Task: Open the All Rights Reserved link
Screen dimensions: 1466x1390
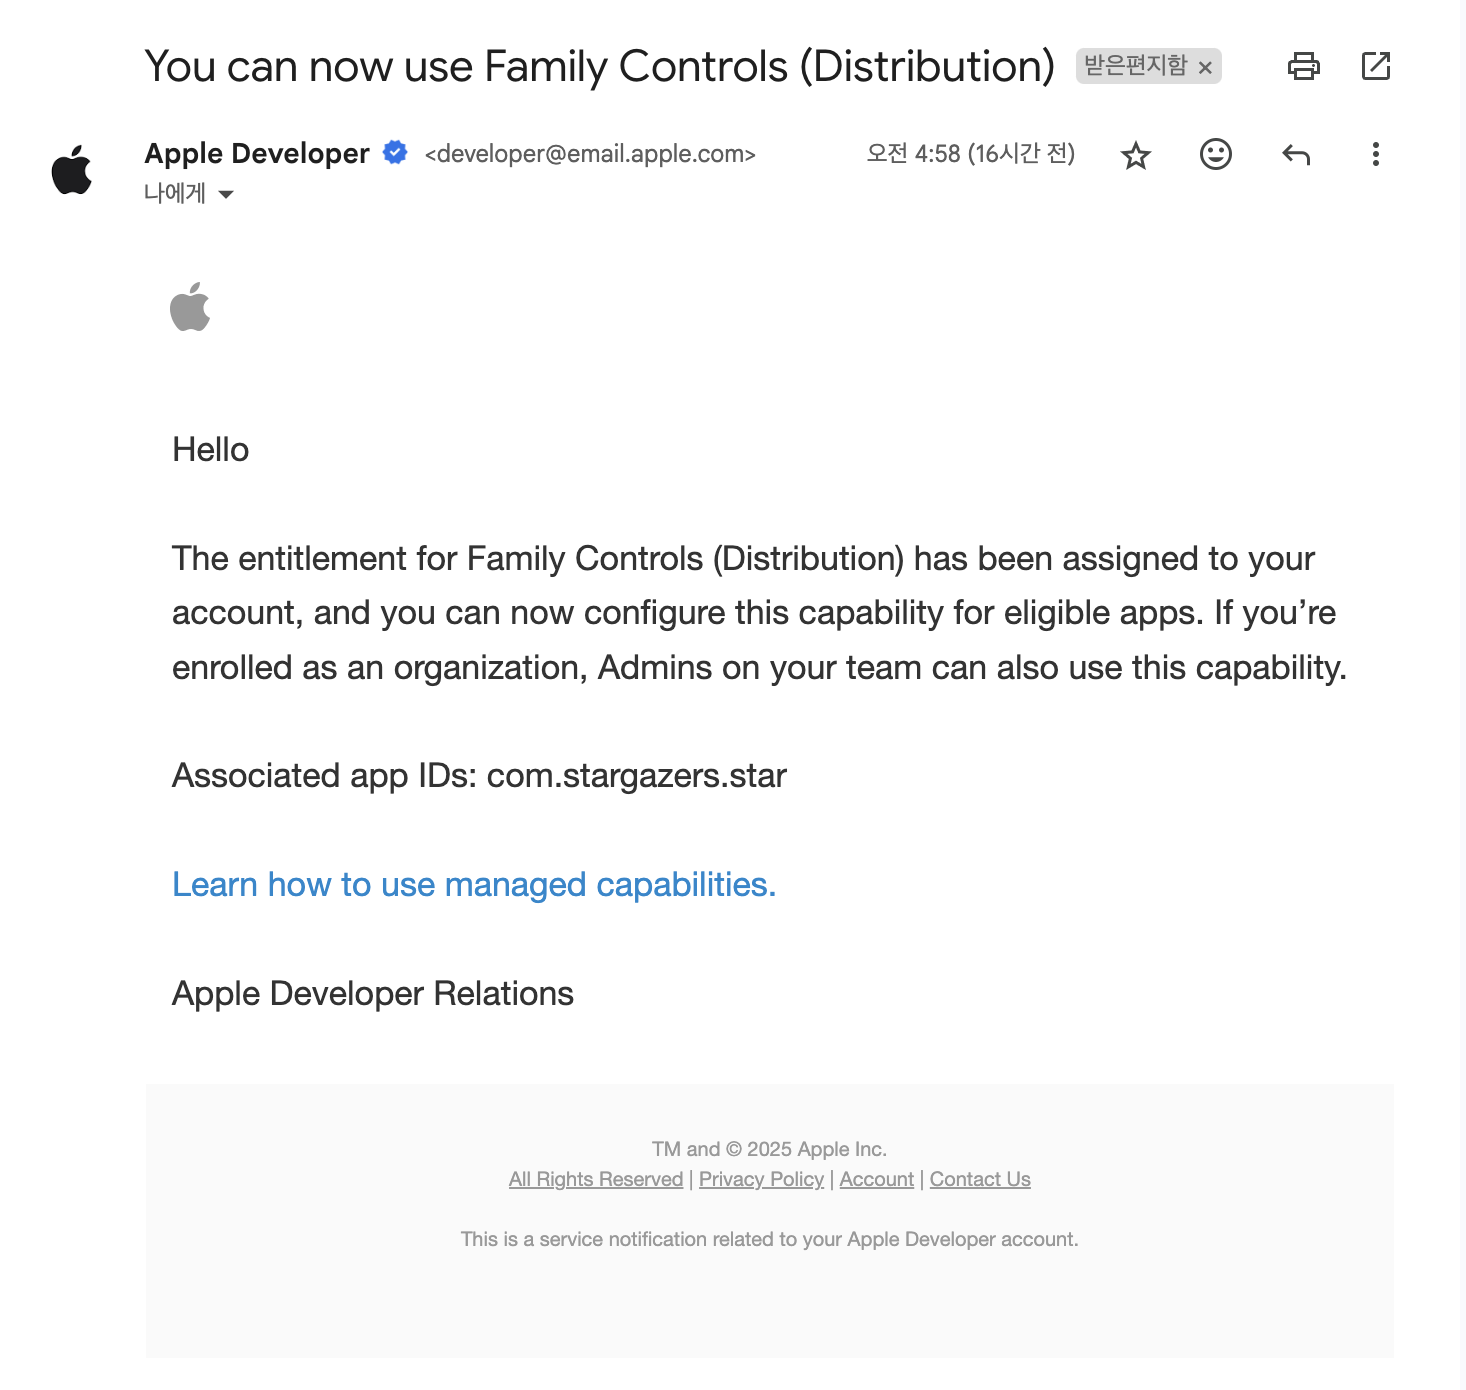Action: (x=596, y=1179)
